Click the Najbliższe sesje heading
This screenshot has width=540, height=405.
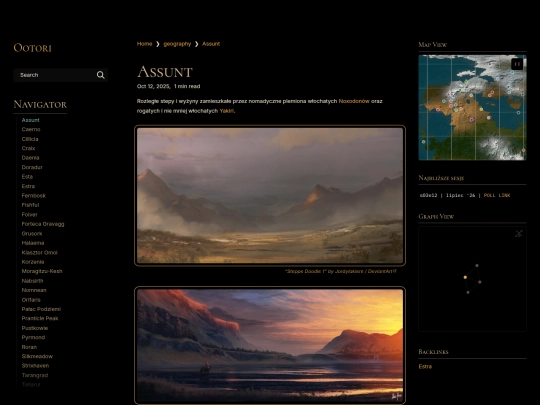coord(441,178)
